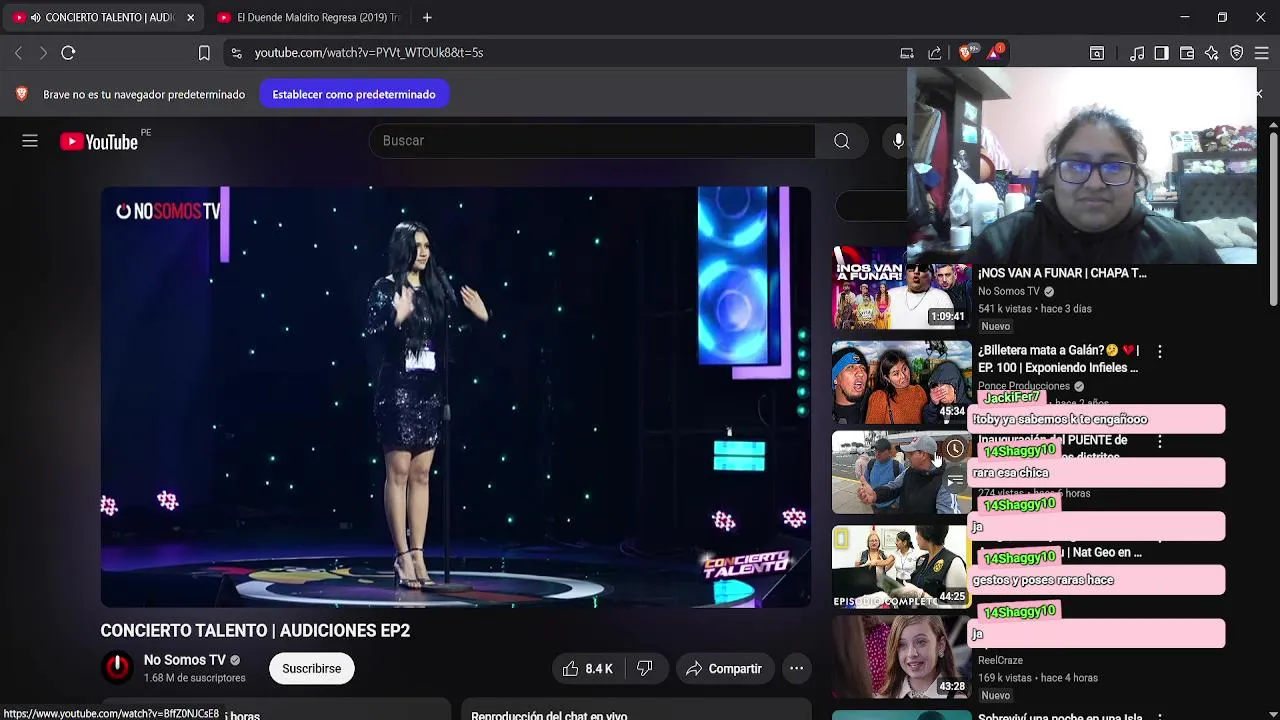Go back to the previous page
This screenshot has width=1280, height=720.
coord(18,53)
